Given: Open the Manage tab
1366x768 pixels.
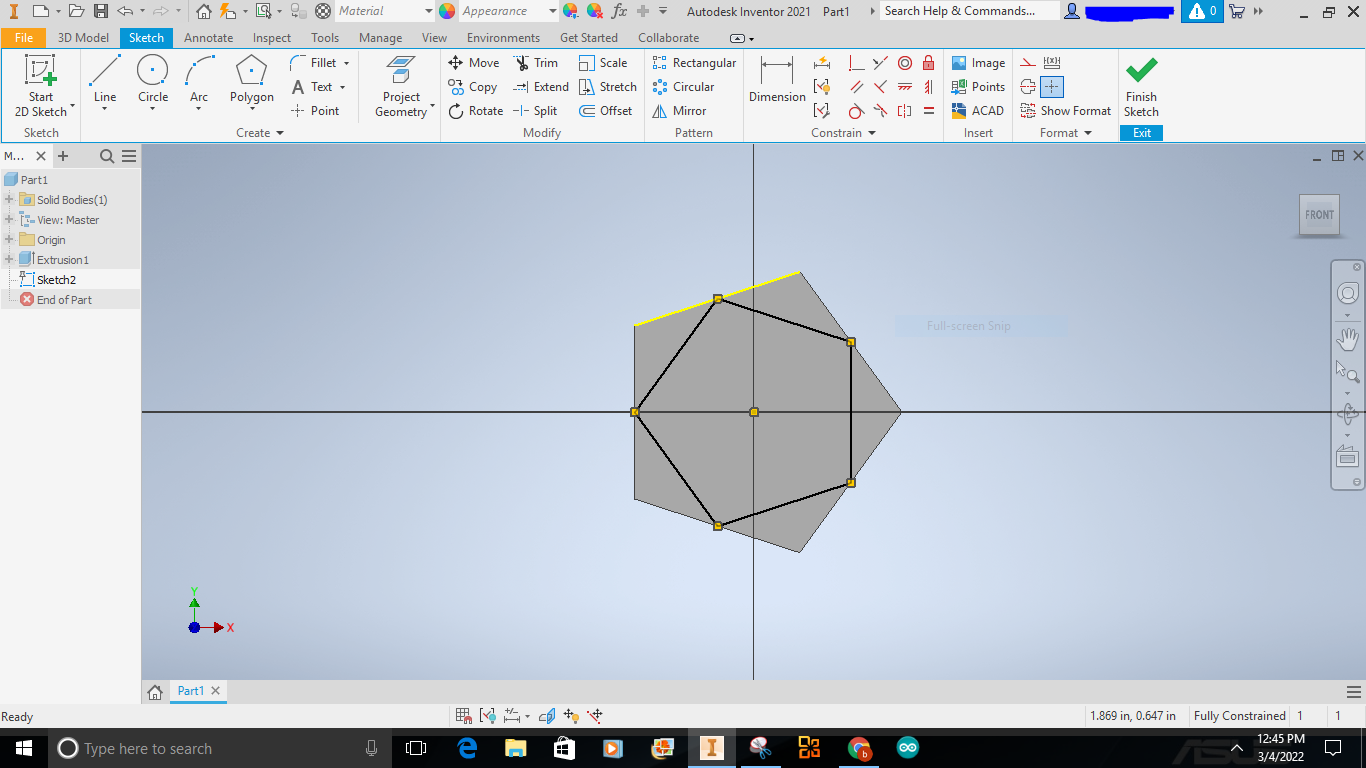Looking at the screenshot, I should [x=380, y=38].
